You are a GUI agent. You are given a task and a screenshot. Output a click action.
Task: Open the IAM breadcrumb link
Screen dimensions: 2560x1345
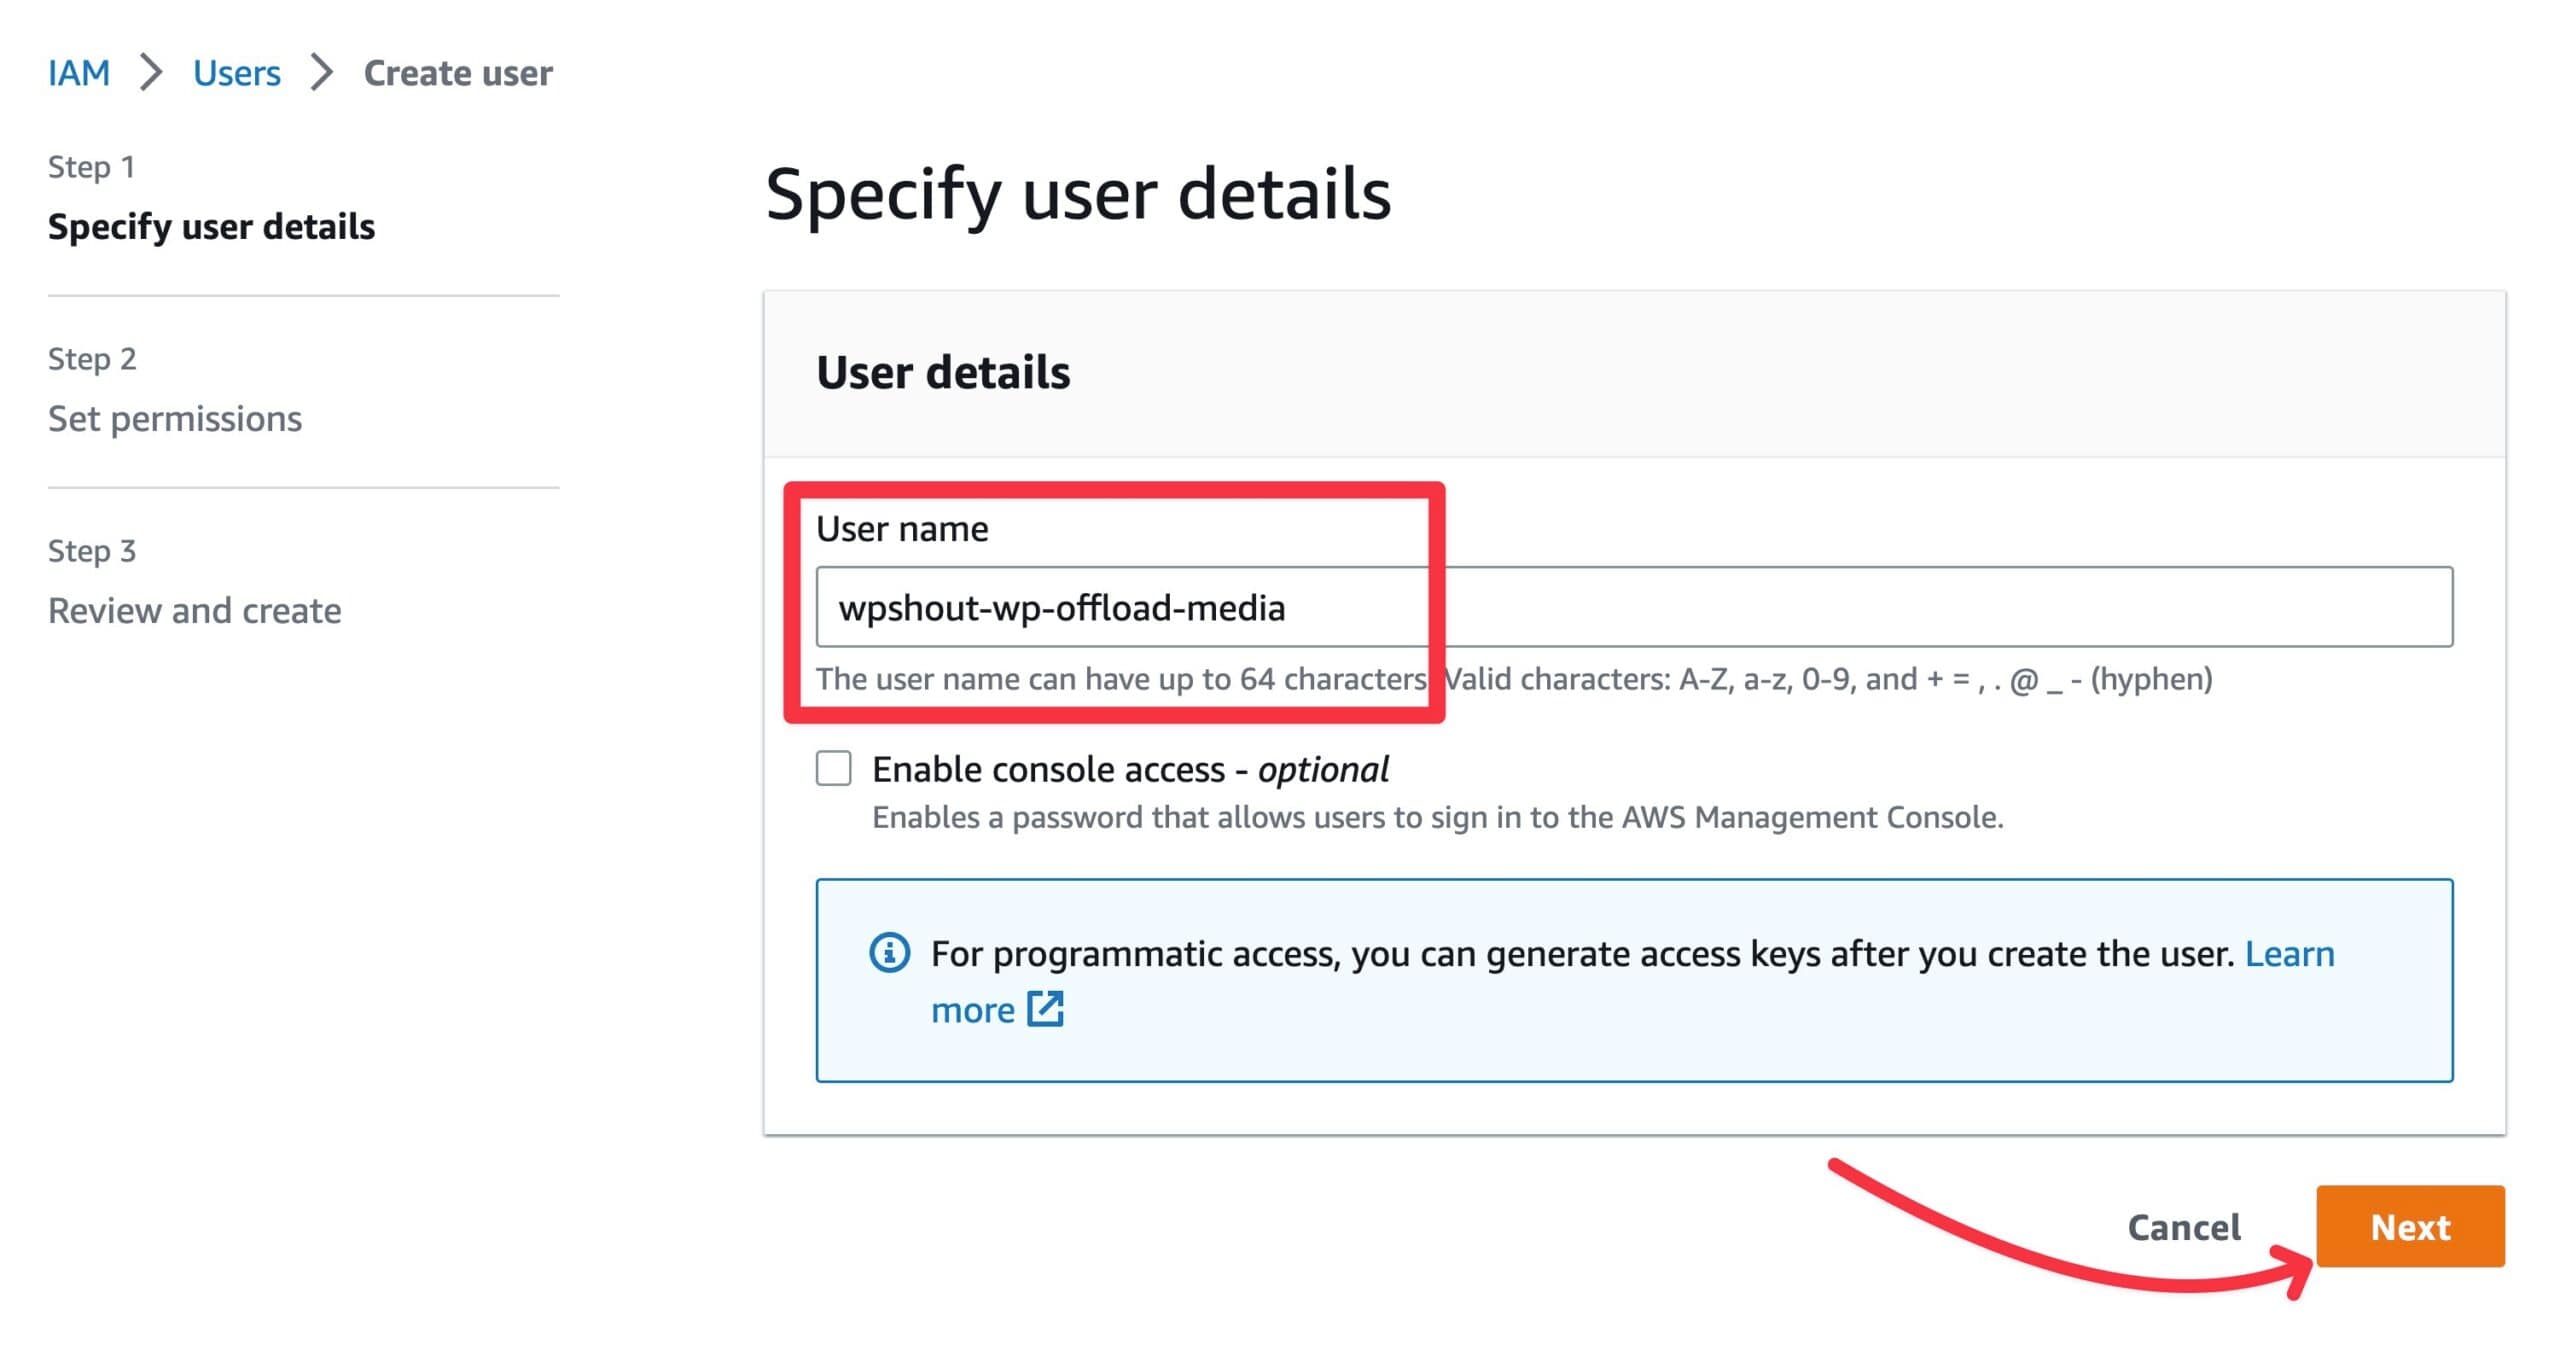79,71
